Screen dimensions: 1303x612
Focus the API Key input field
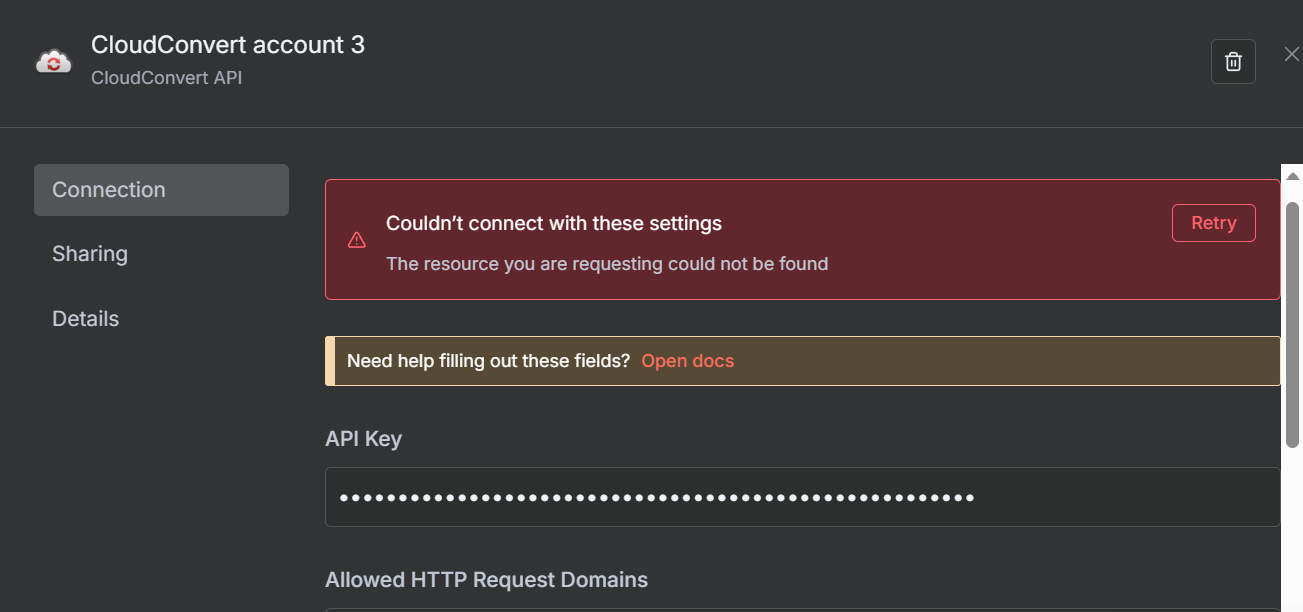tap(802, 497)
